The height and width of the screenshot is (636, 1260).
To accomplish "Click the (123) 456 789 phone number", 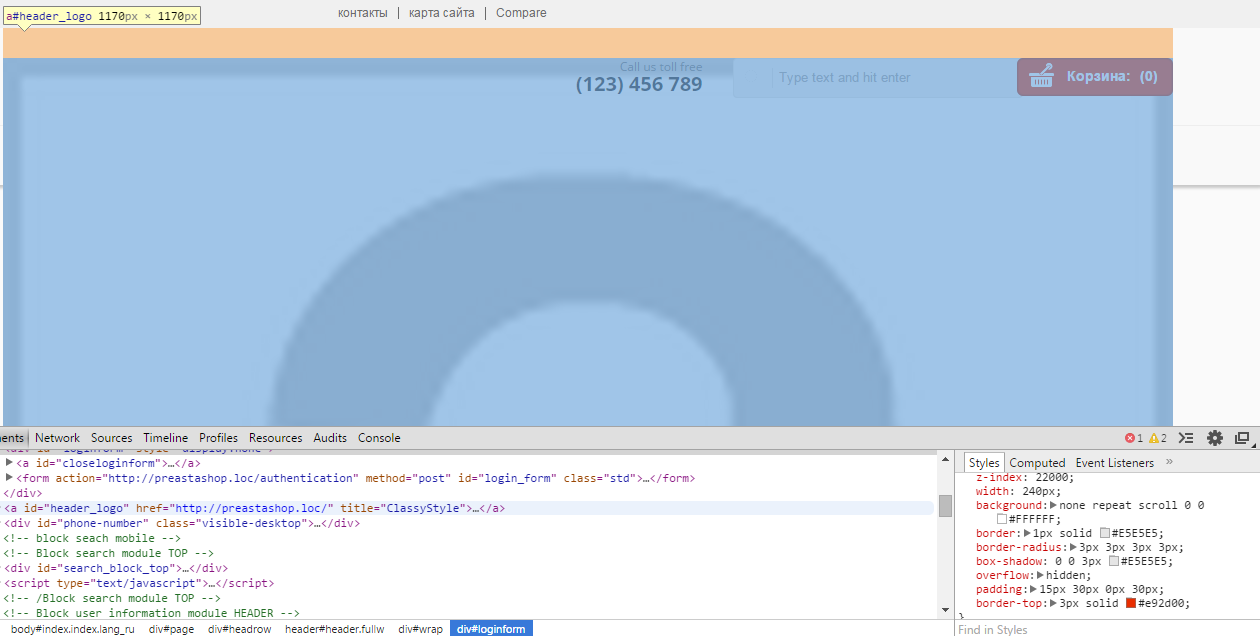I will (639, 85).
